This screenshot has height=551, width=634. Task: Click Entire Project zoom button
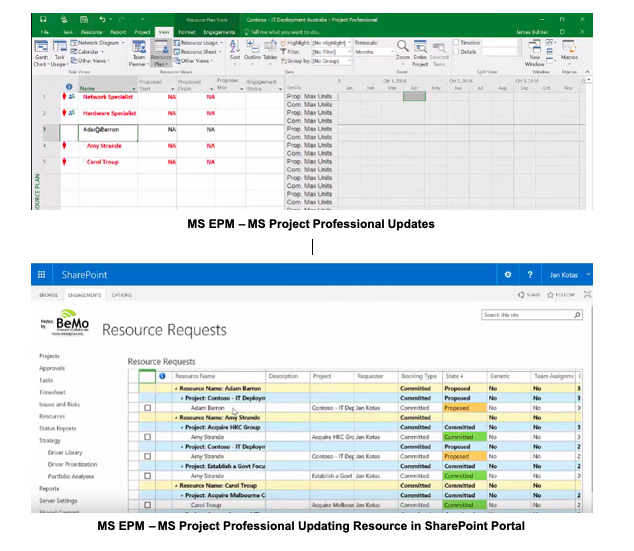click(420, 53)
